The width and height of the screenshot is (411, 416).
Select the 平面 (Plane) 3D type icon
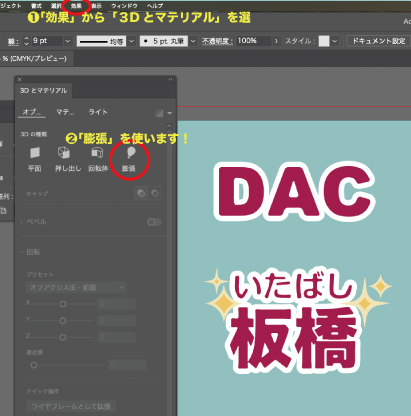coord(35,153)
